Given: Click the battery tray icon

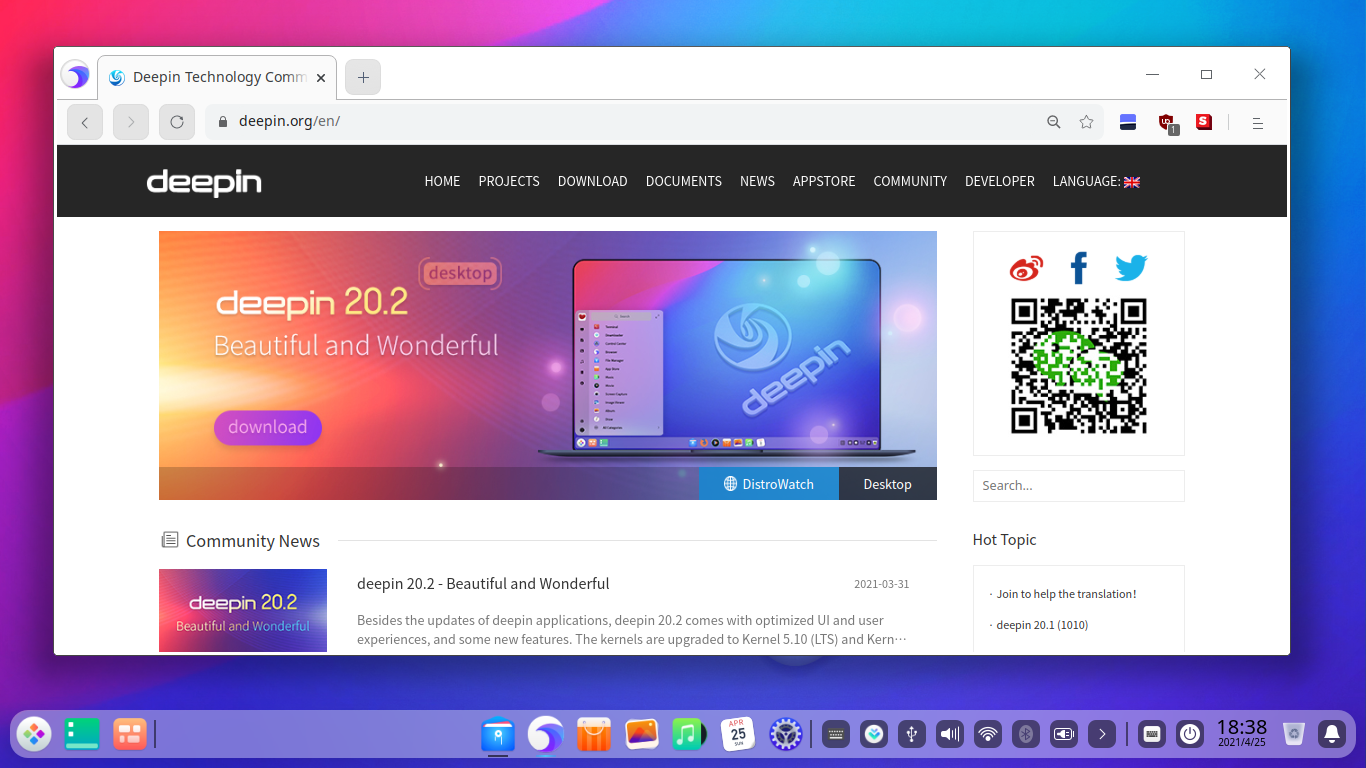Looking at the screenshot, I should point(1064,734).
